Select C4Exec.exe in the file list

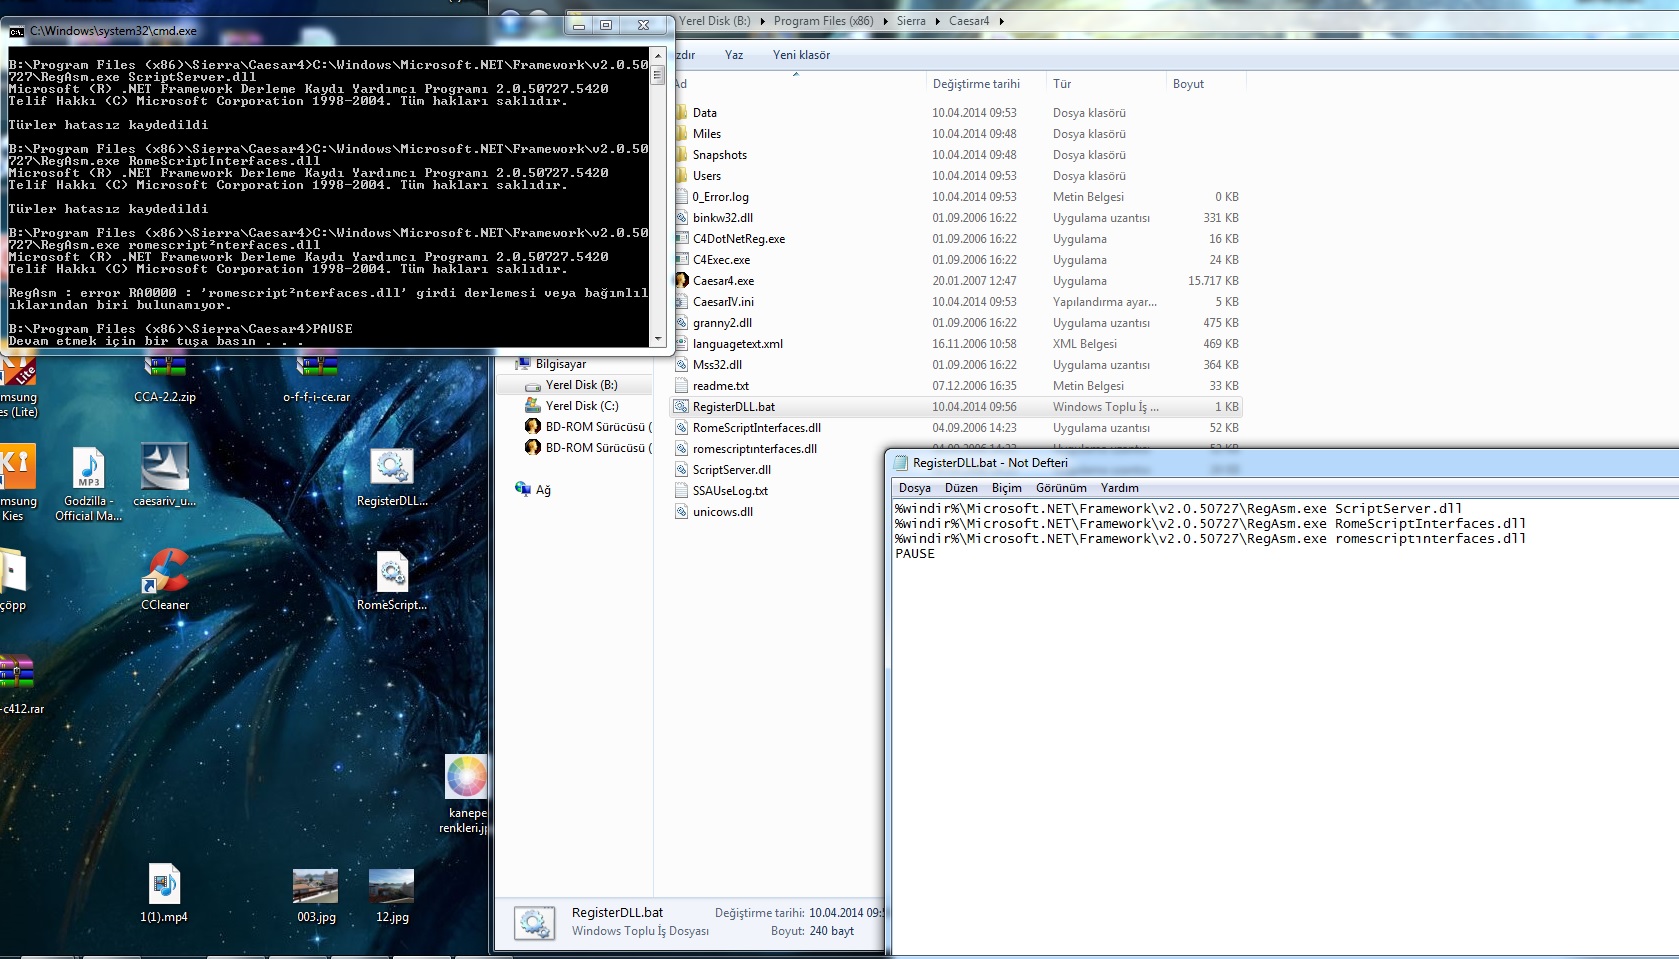pos(722,260)
